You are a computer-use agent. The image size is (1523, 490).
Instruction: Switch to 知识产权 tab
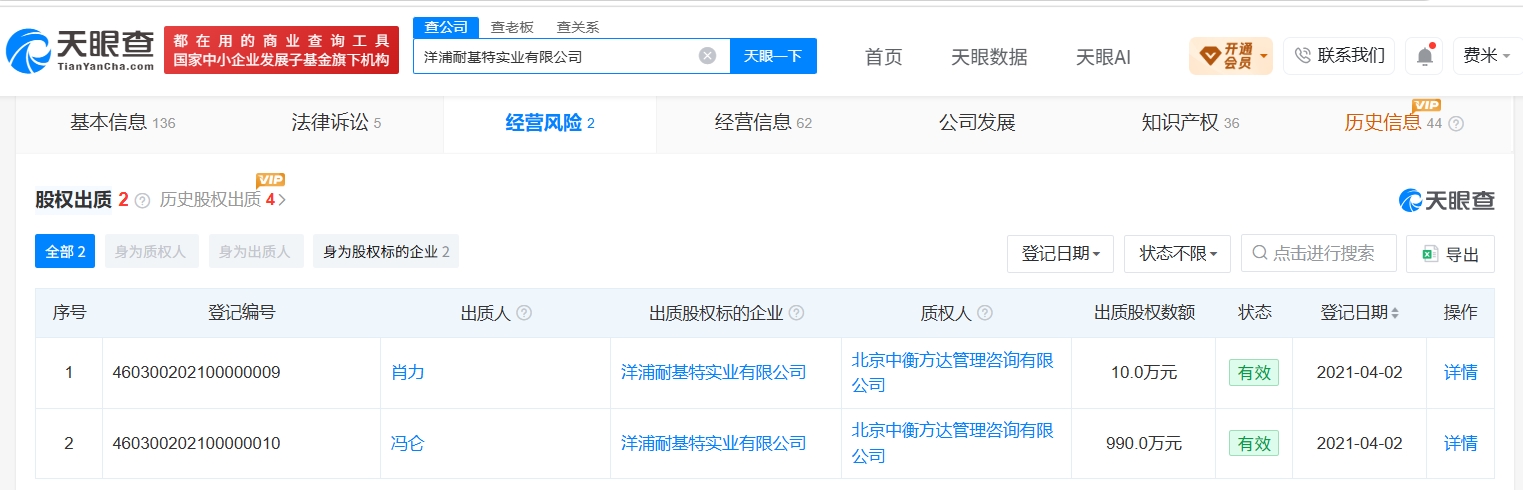click(x=1190, y=123)
